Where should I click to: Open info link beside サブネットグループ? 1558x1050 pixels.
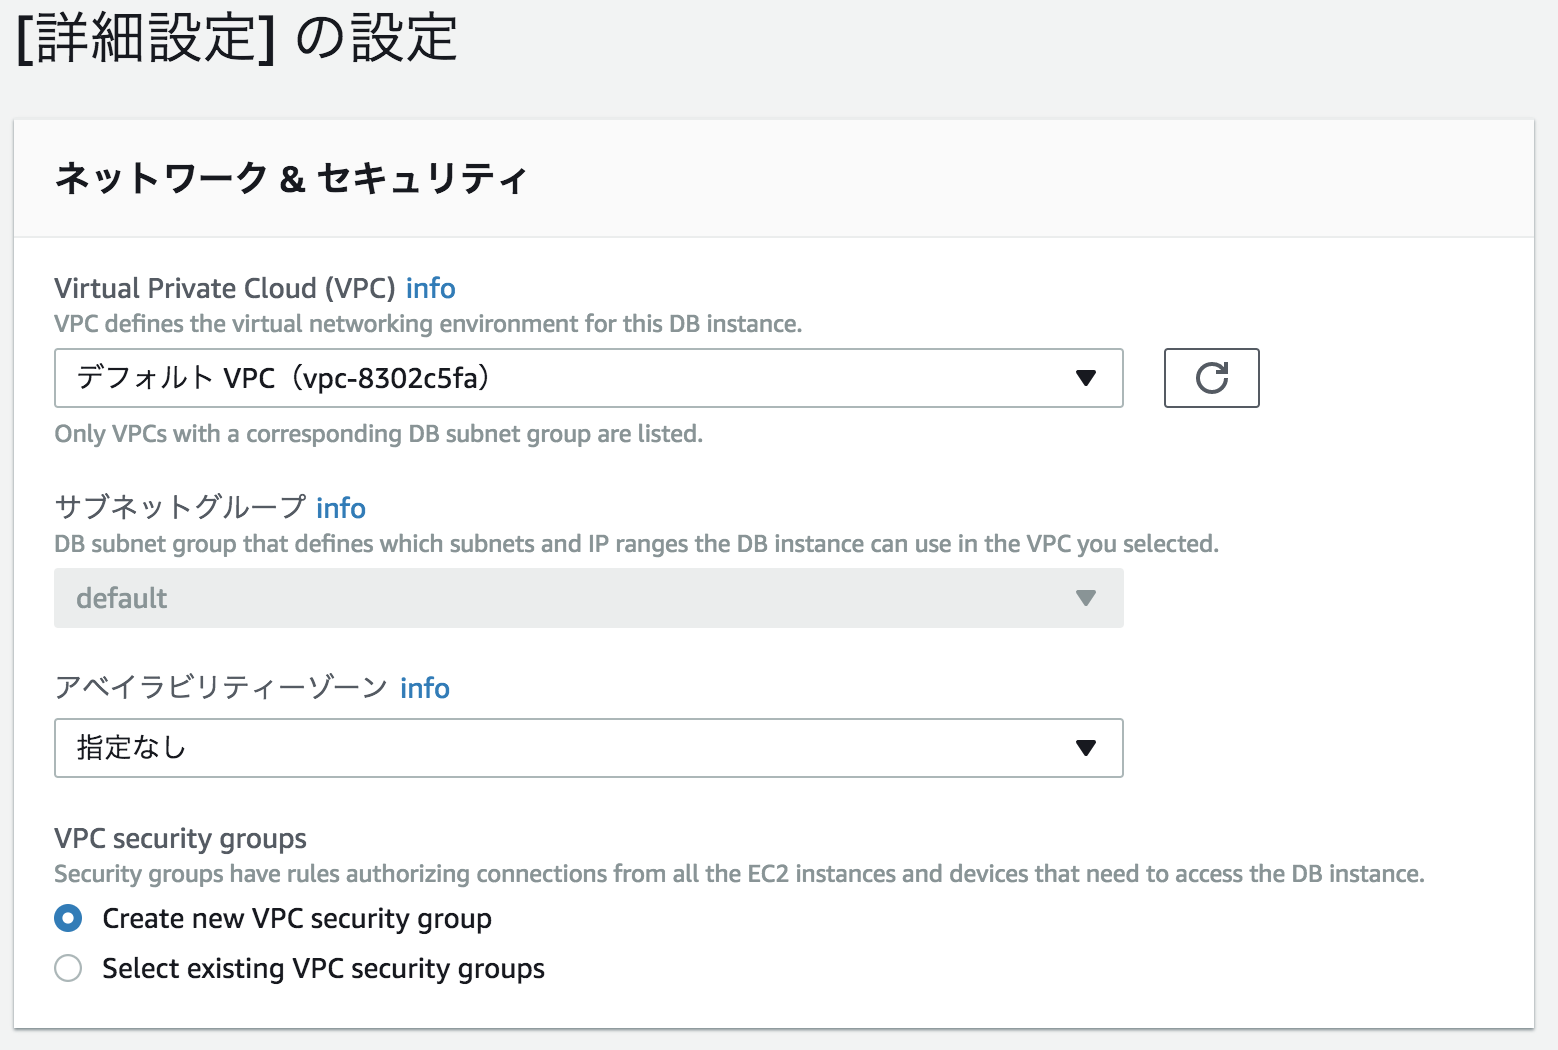pyautogui.click(x=340, y=508)
